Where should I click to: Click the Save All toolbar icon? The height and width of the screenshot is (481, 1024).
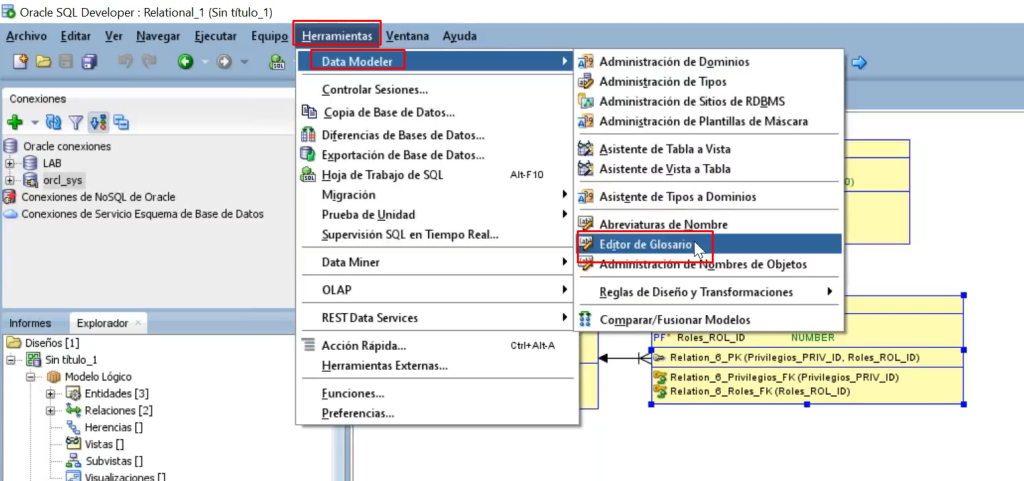tap(89, 62)
